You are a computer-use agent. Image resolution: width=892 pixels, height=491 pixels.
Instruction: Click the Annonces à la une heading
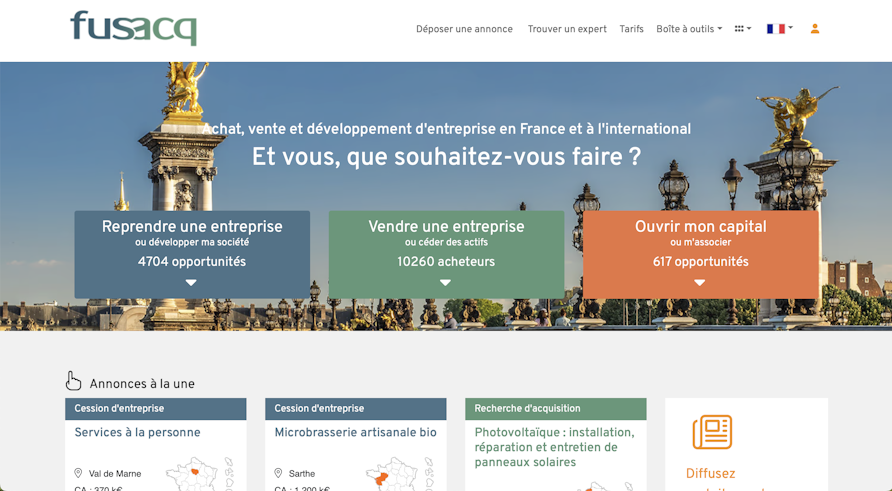click(142, 384)
